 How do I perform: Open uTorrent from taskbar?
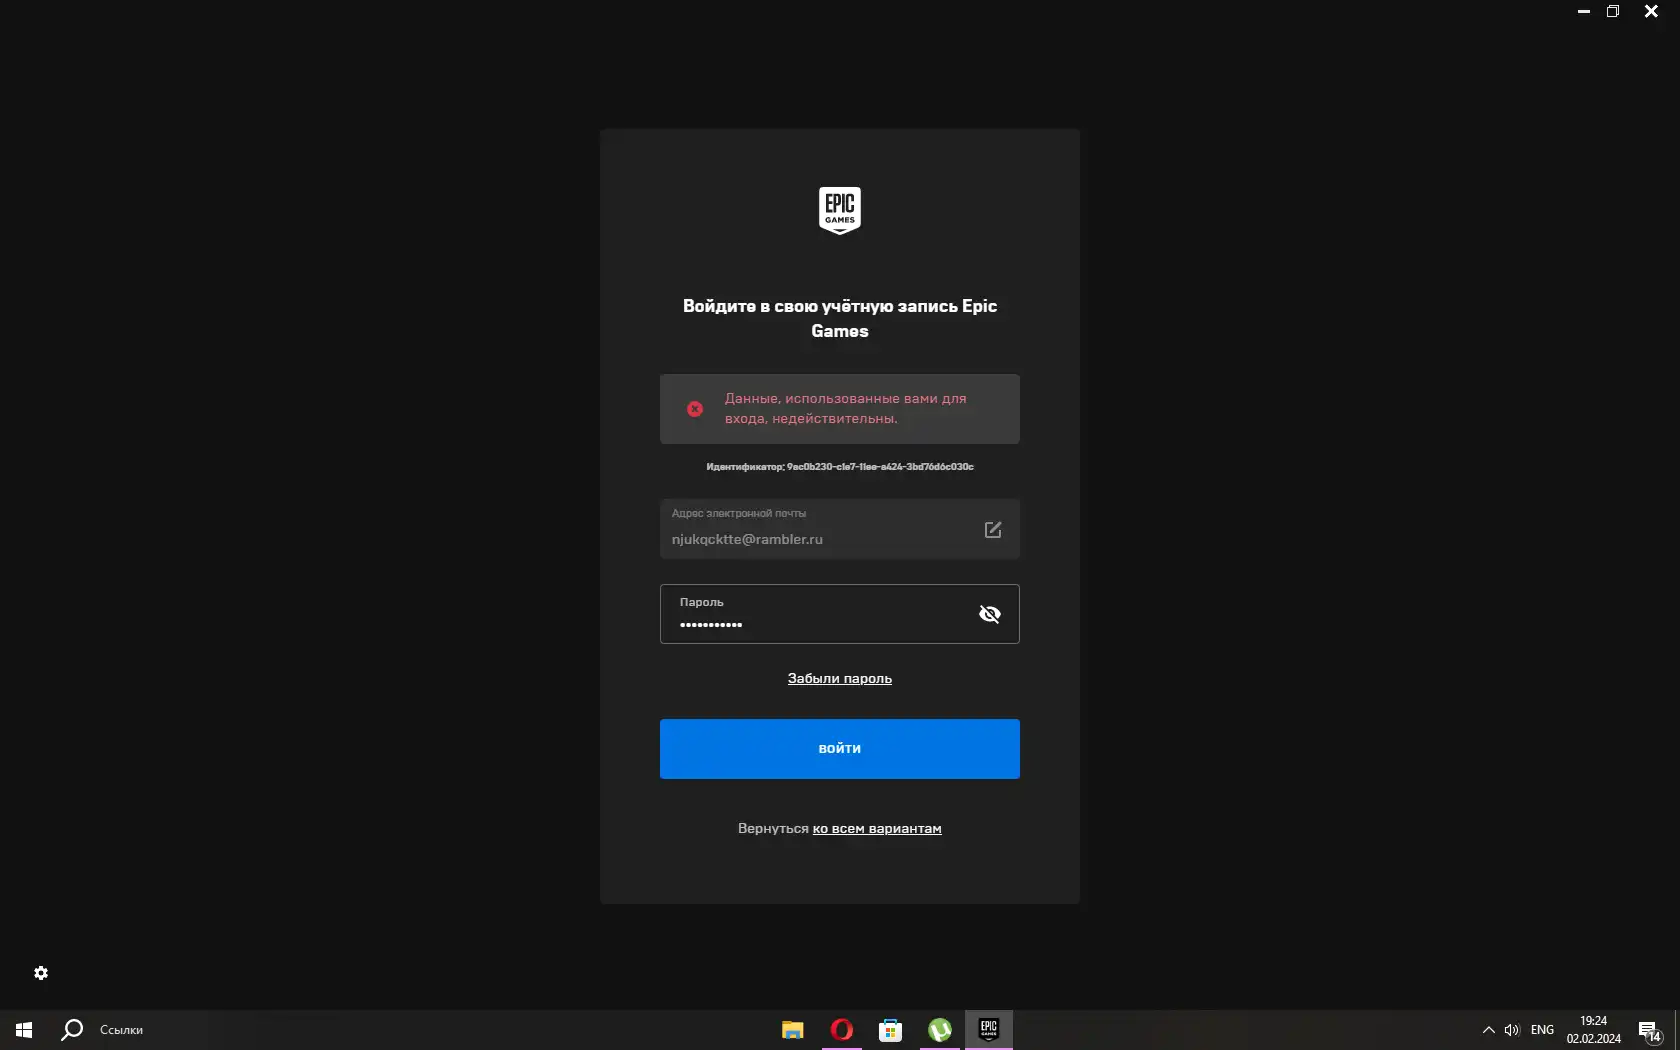point(940,1030)
